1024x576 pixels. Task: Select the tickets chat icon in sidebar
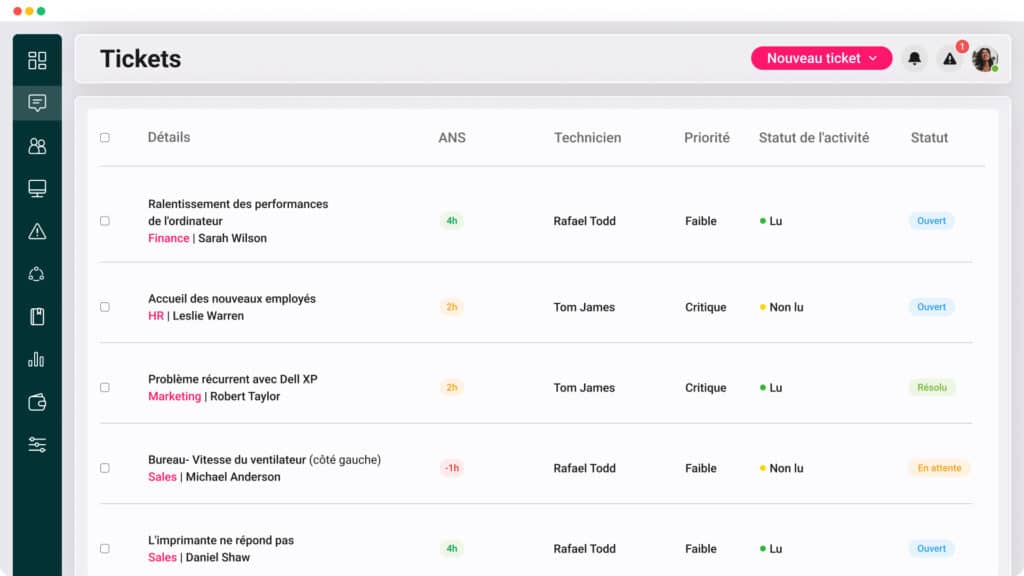click(37, 103)
